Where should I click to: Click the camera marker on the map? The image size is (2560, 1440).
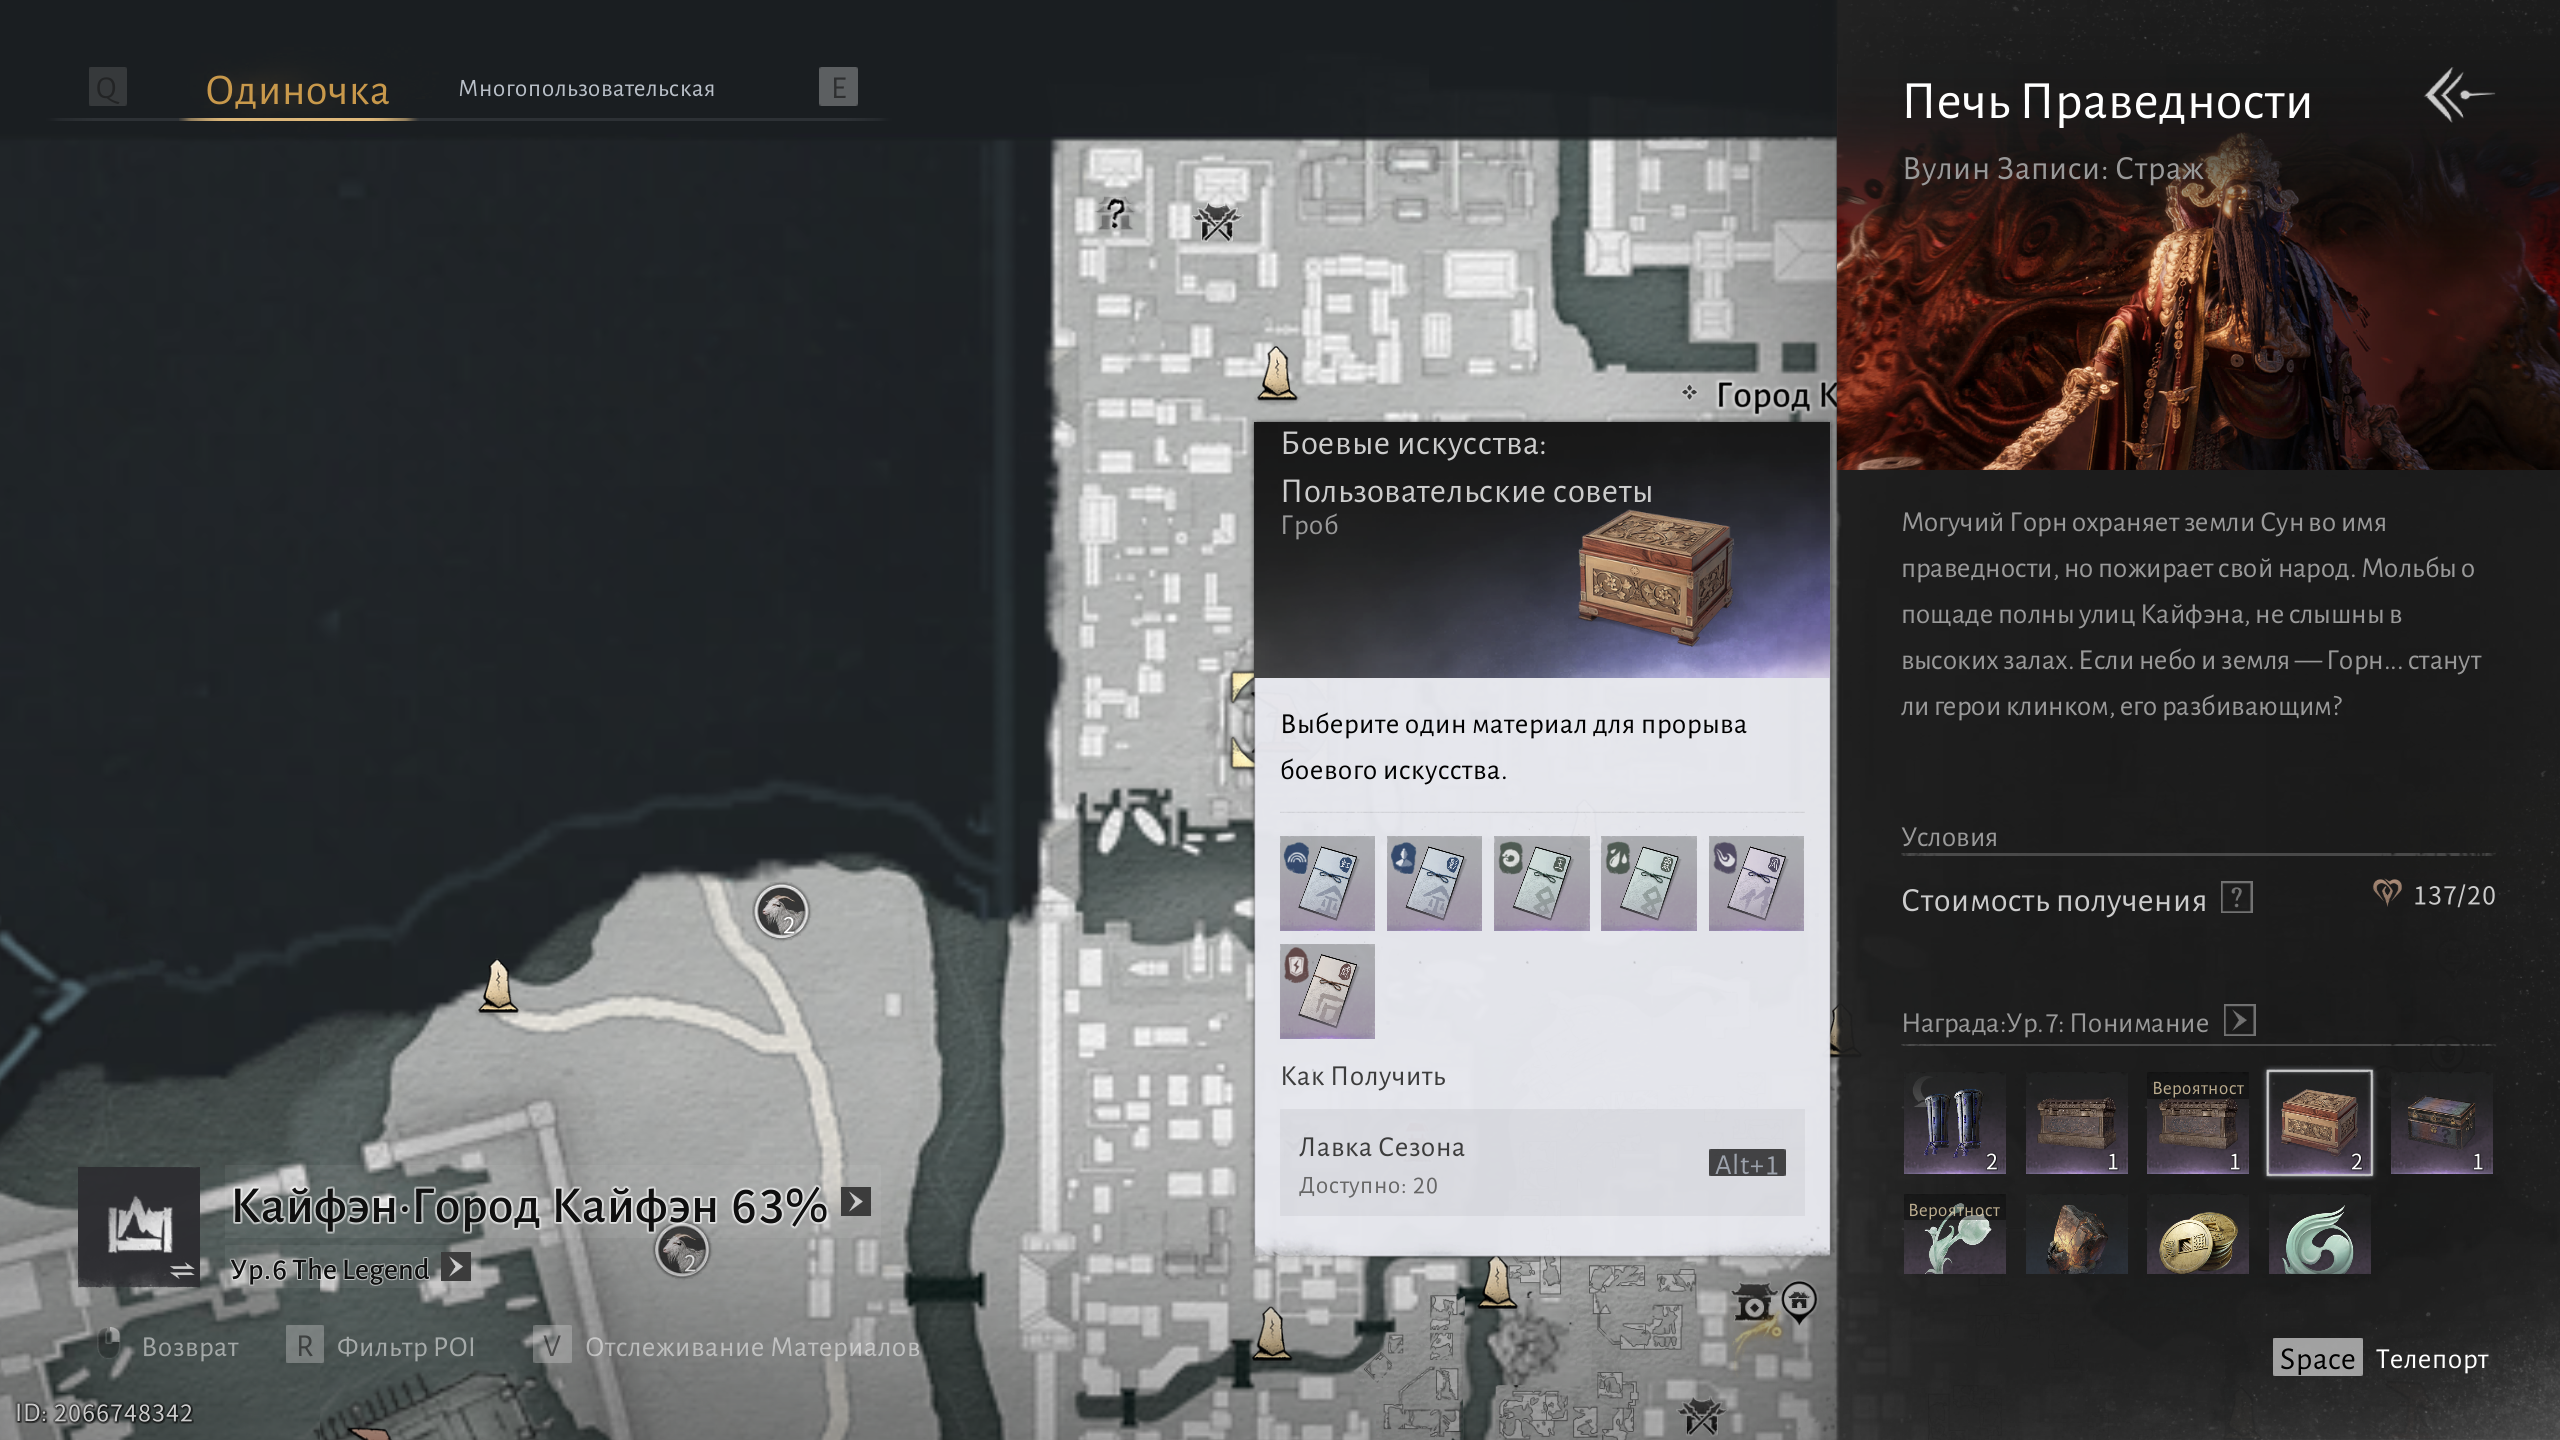[x=1753, y=1304]
